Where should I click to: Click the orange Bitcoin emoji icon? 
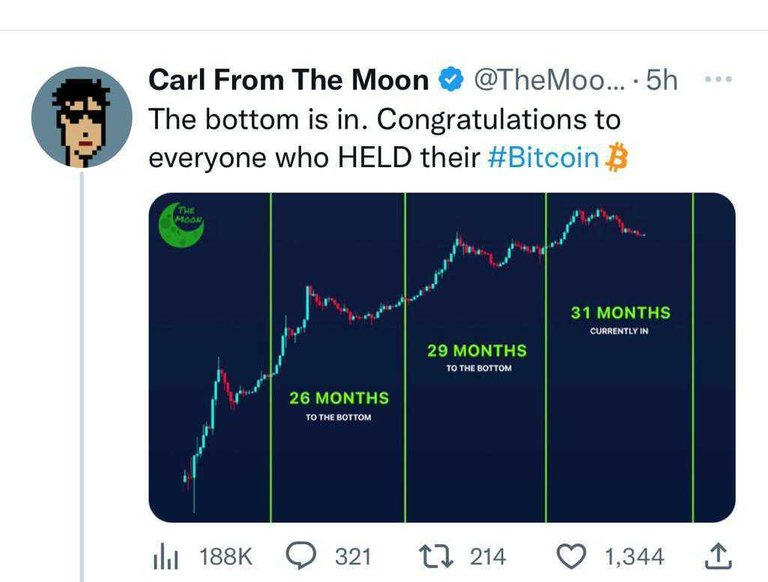coord(618,157)
